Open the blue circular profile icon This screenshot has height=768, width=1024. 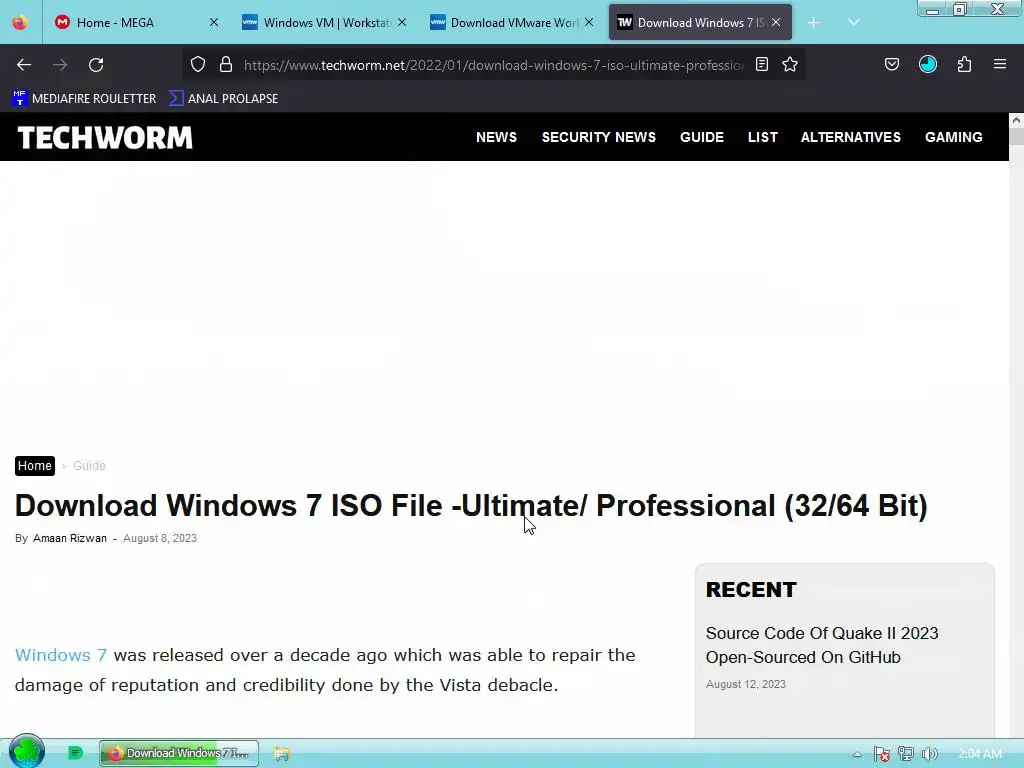[x=927, y=64]
